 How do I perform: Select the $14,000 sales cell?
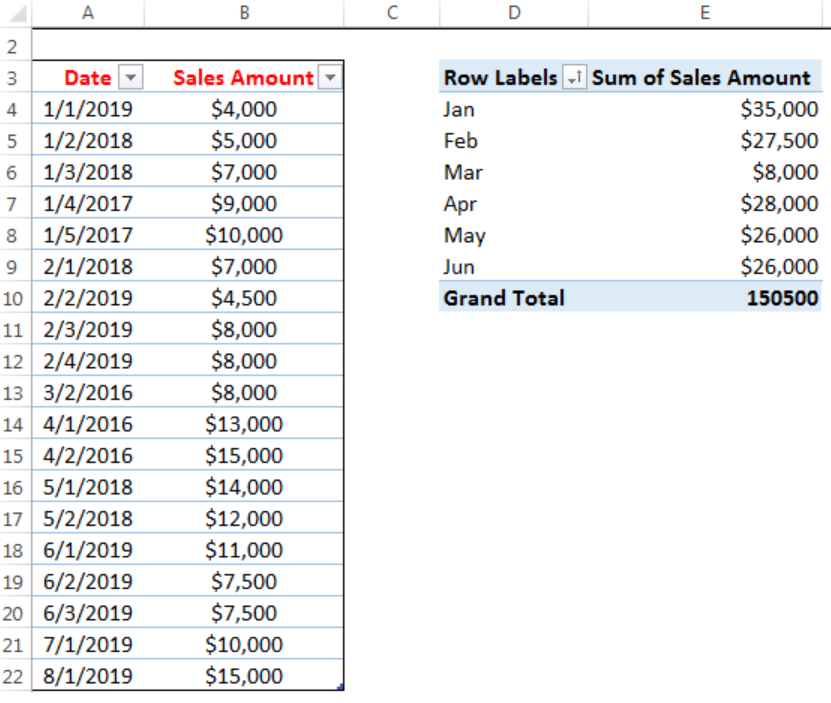[244, 487]
